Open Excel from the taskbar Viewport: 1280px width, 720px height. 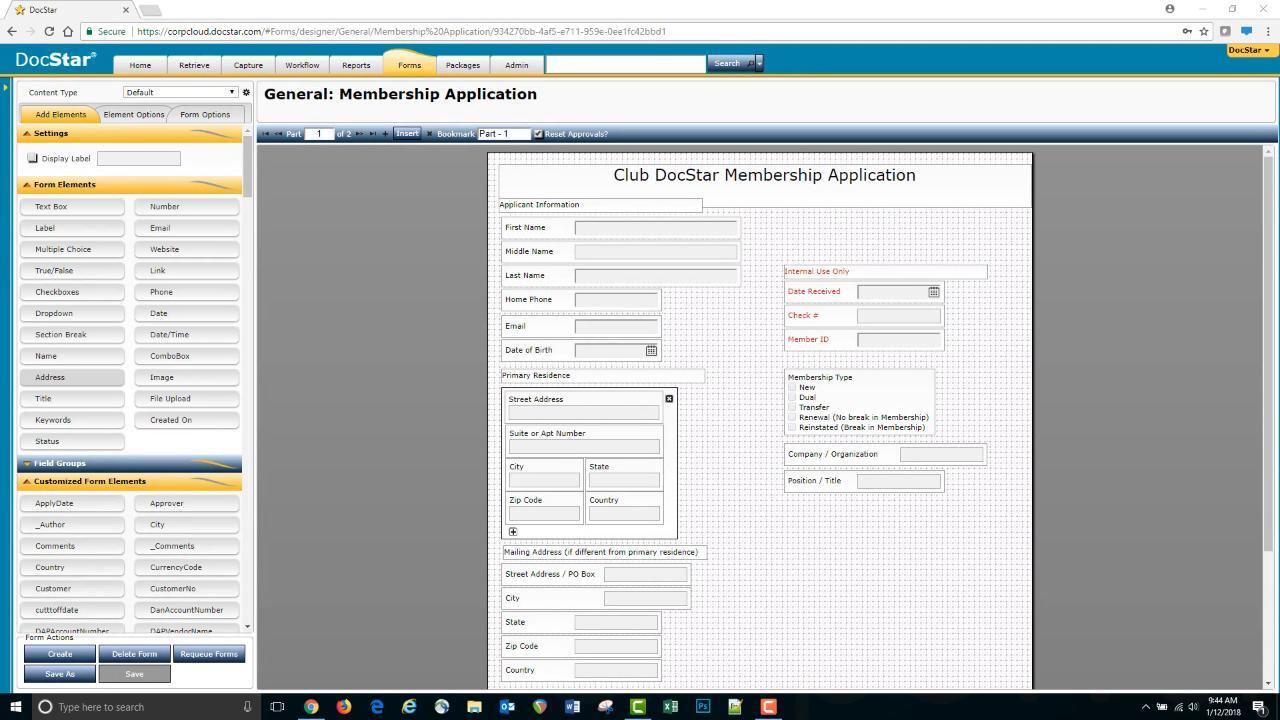[670, 706]
